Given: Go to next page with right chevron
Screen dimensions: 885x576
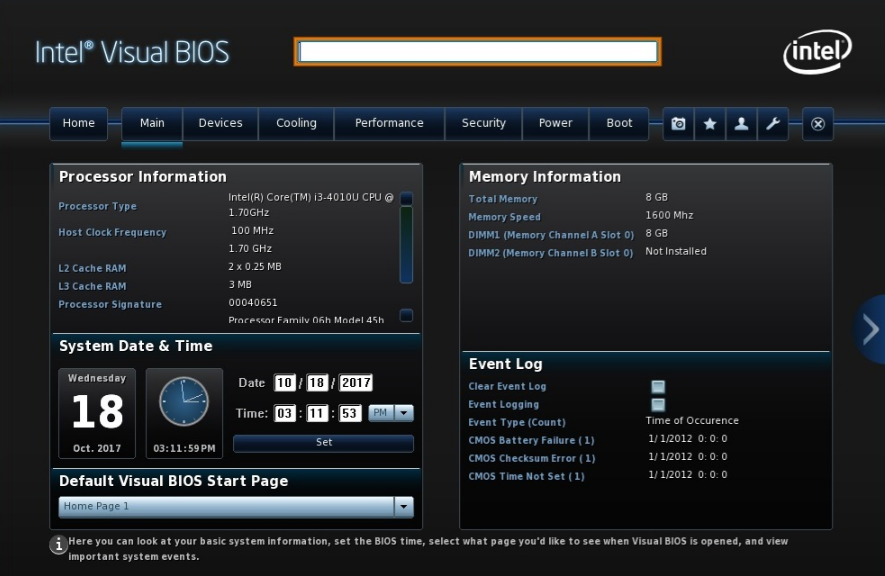Looking at the screenshot, I should [869, 329].
